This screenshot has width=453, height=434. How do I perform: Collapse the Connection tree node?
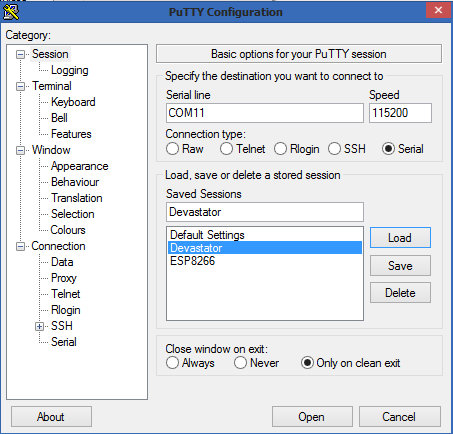pyautogui.click(x=20, y=246)
